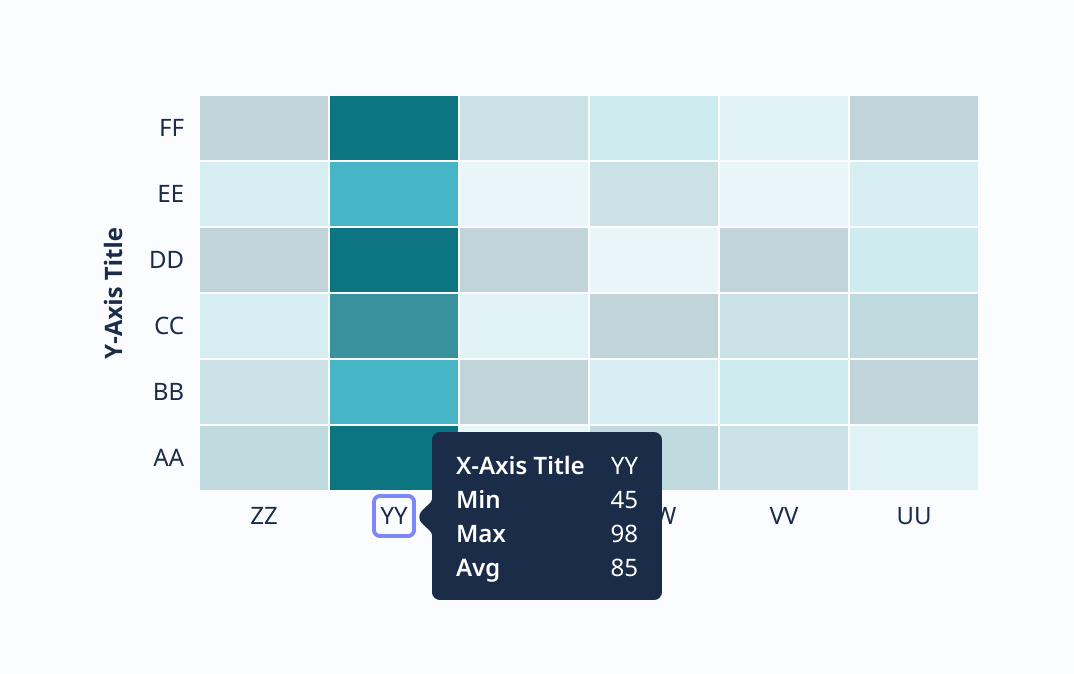Viewport: 1074px width, 674px height.
Task: Click the heatmap cell at BB and UU
Action: click(x=914, y=392)
